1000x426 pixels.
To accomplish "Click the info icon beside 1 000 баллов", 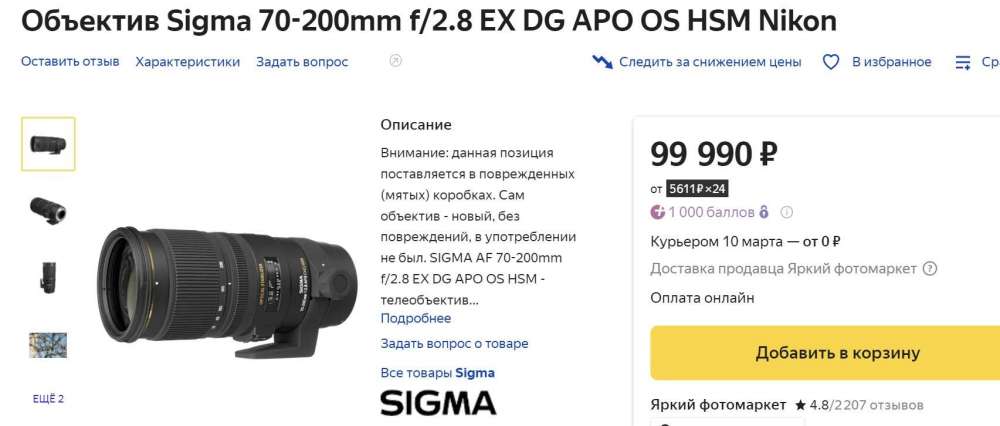I will [x=786, y=212].
